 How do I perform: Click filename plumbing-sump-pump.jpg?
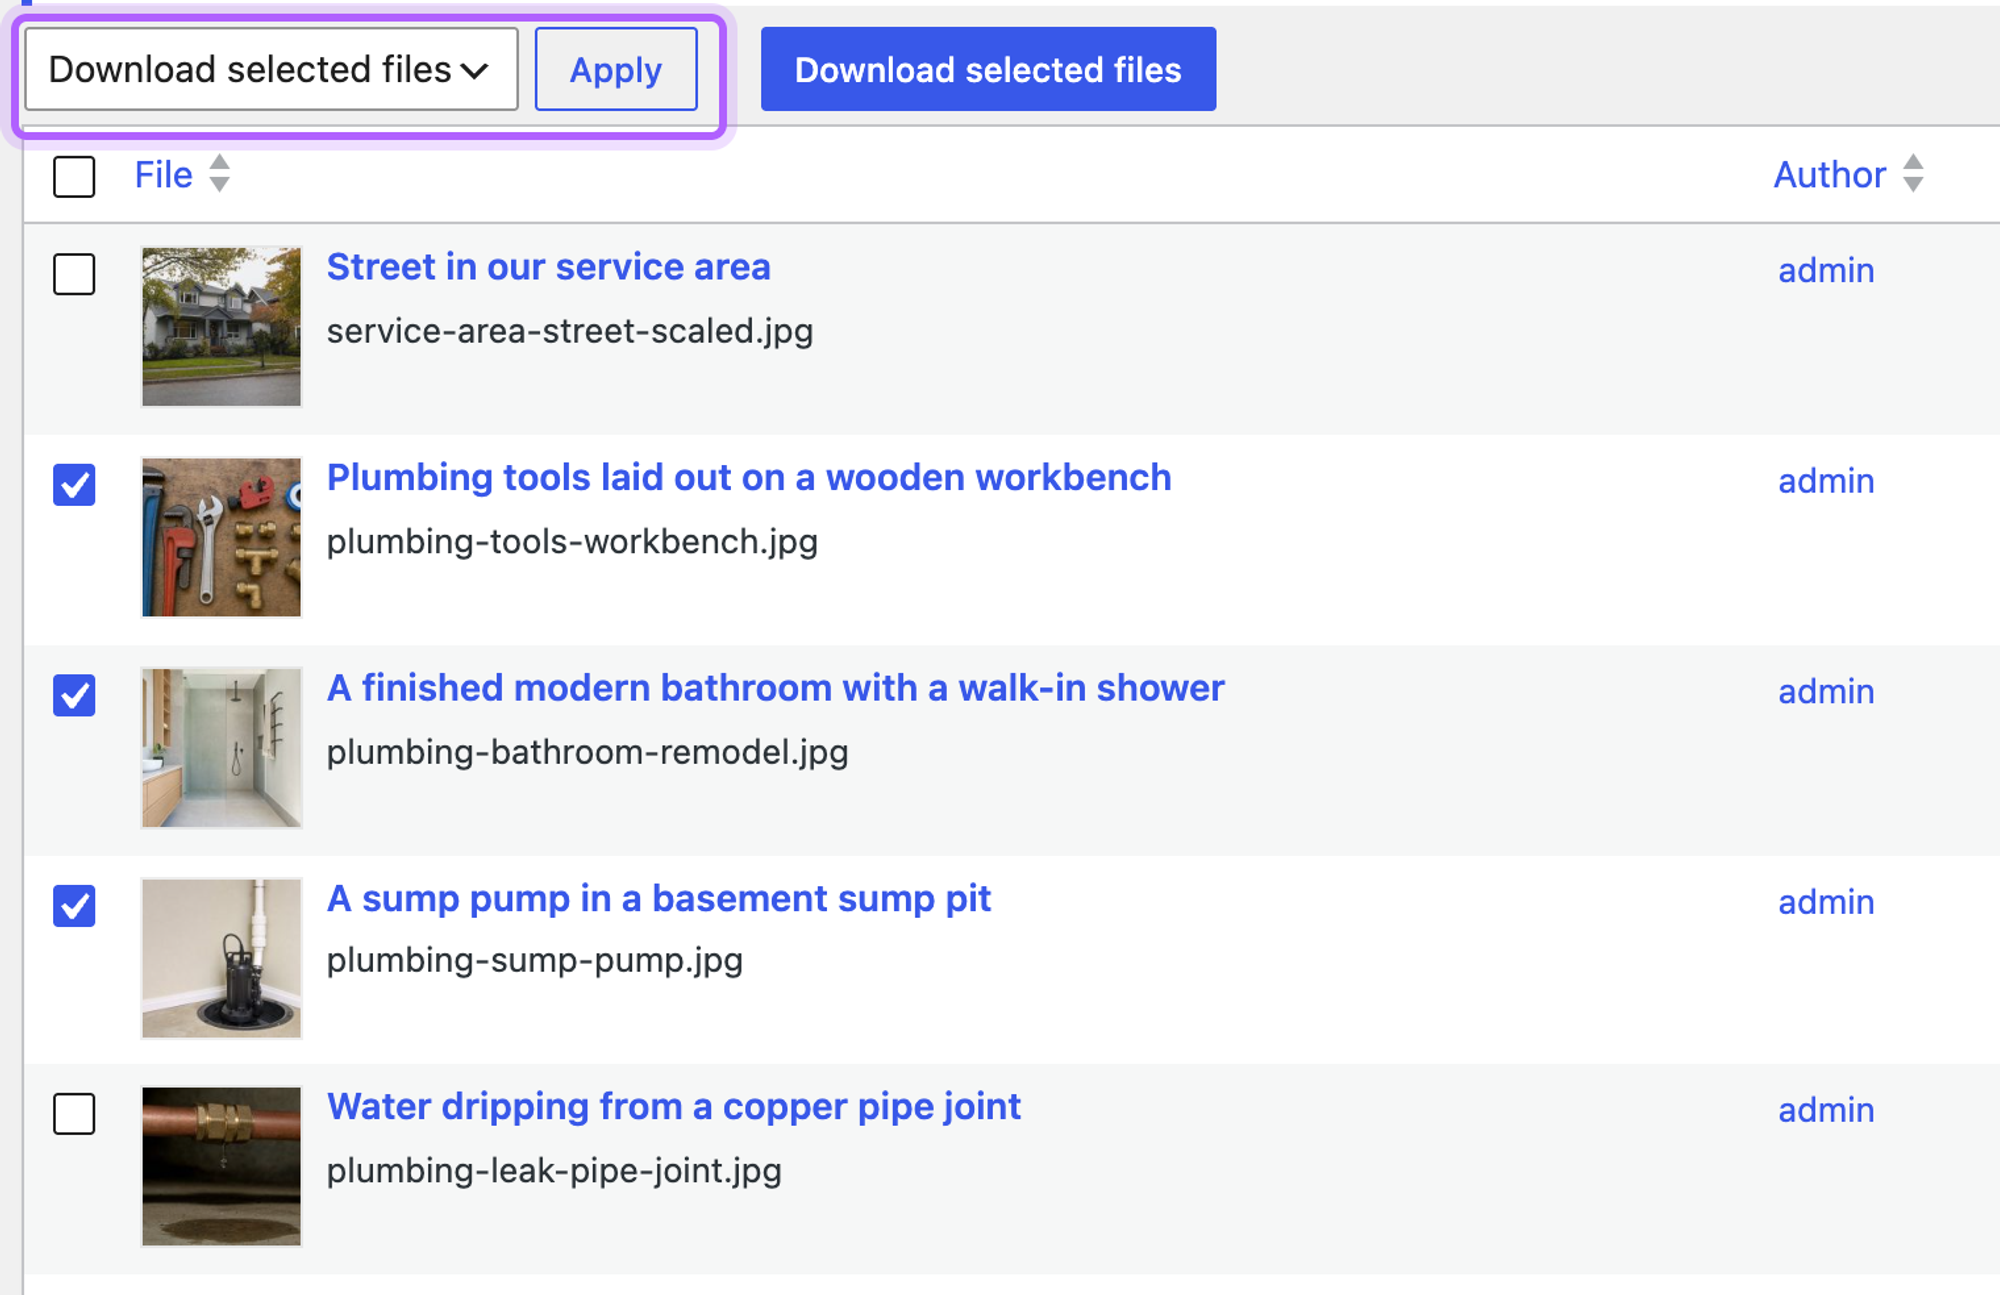point(535,961)
